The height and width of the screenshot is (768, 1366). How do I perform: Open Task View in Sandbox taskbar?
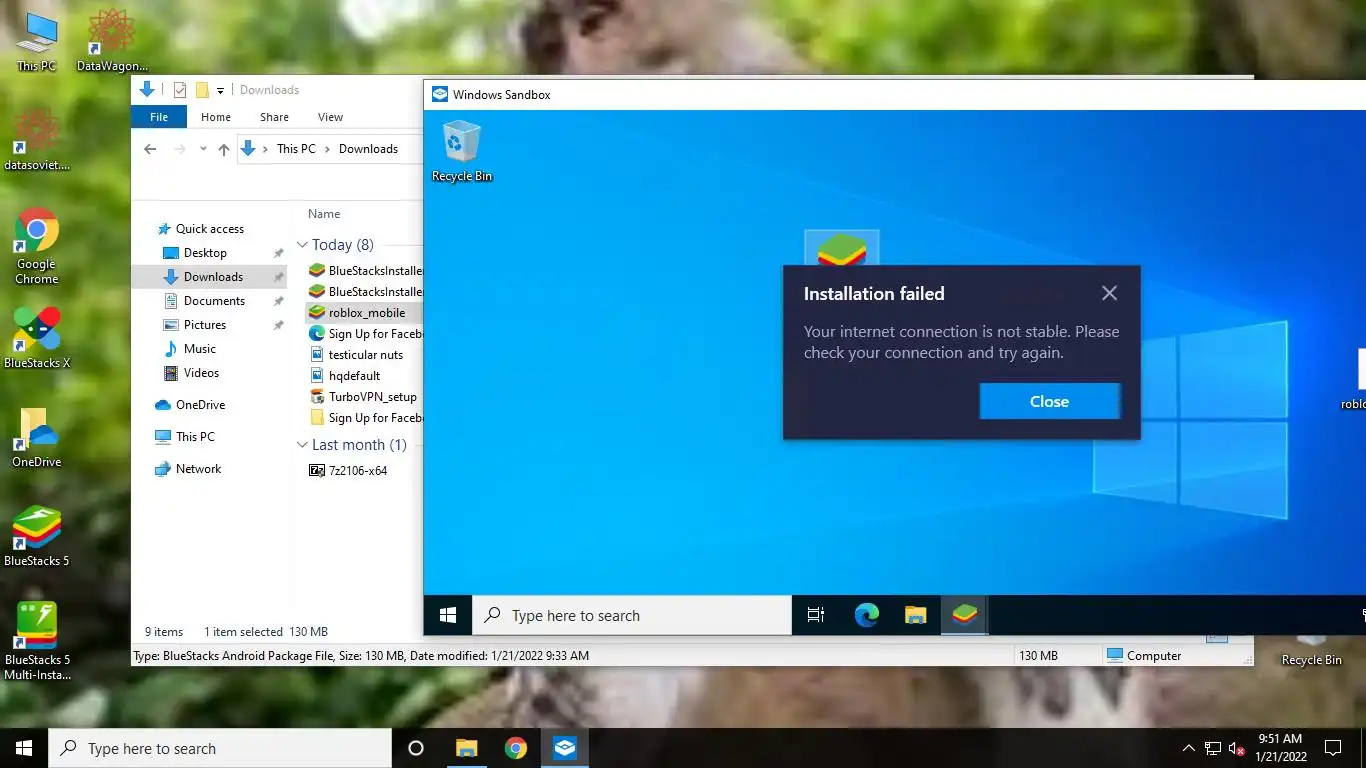[x=816, y=615]
